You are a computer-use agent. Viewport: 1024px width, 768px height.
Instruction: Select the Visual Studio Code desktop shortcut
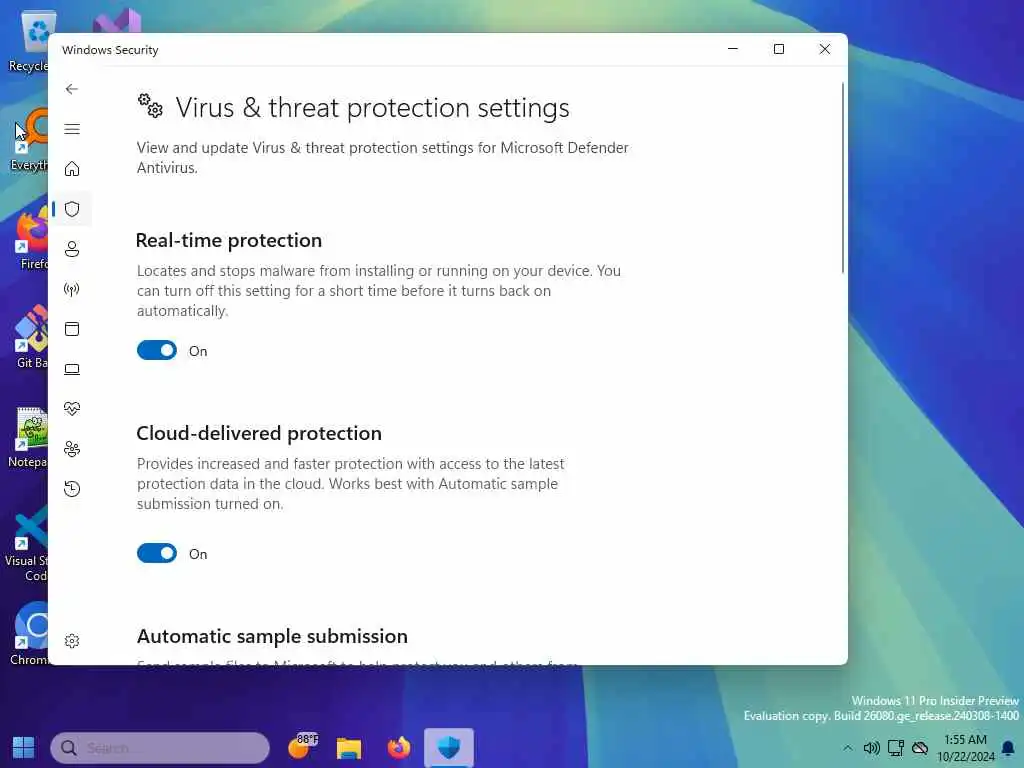26,543
